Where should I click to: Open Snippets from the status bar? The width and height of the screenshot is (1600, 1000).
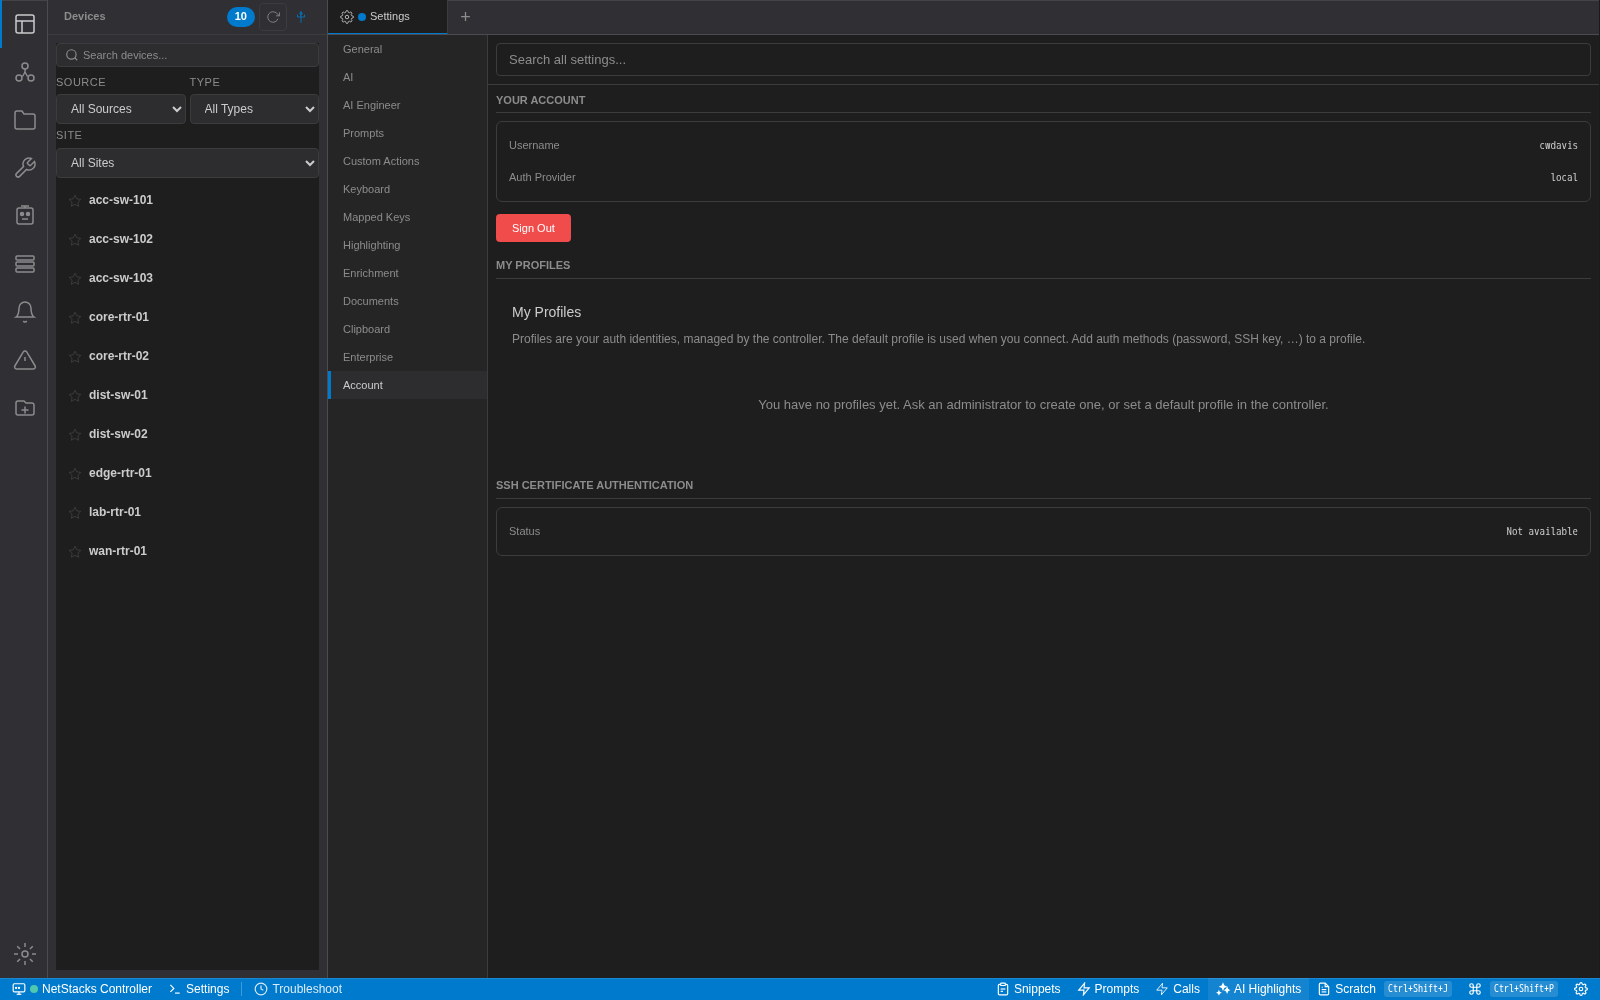pyautogui.click(x=1028, y=989)
